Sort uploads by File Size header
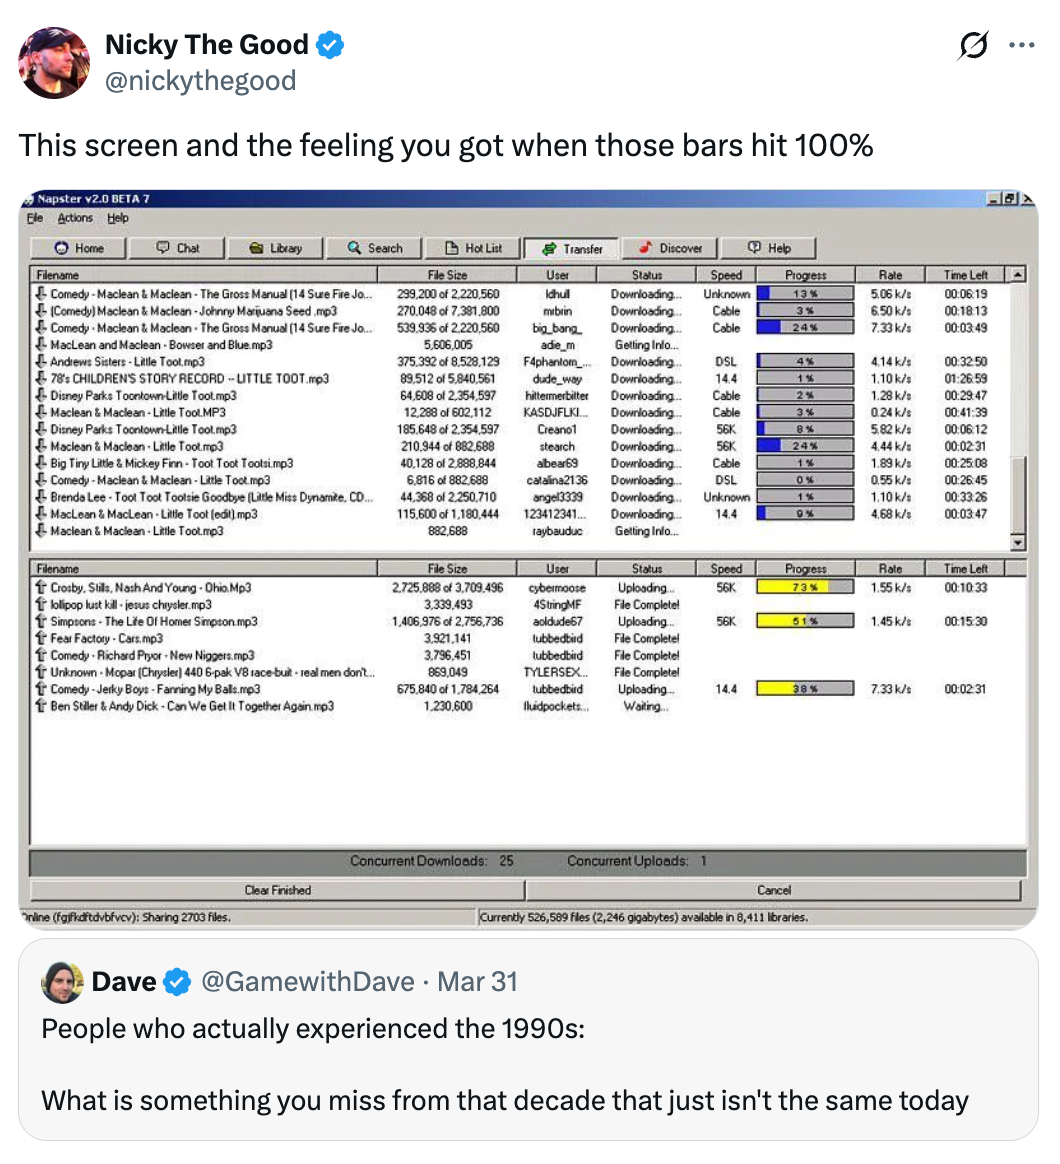Screen dimensions: 1060x1164 [447, 568]
